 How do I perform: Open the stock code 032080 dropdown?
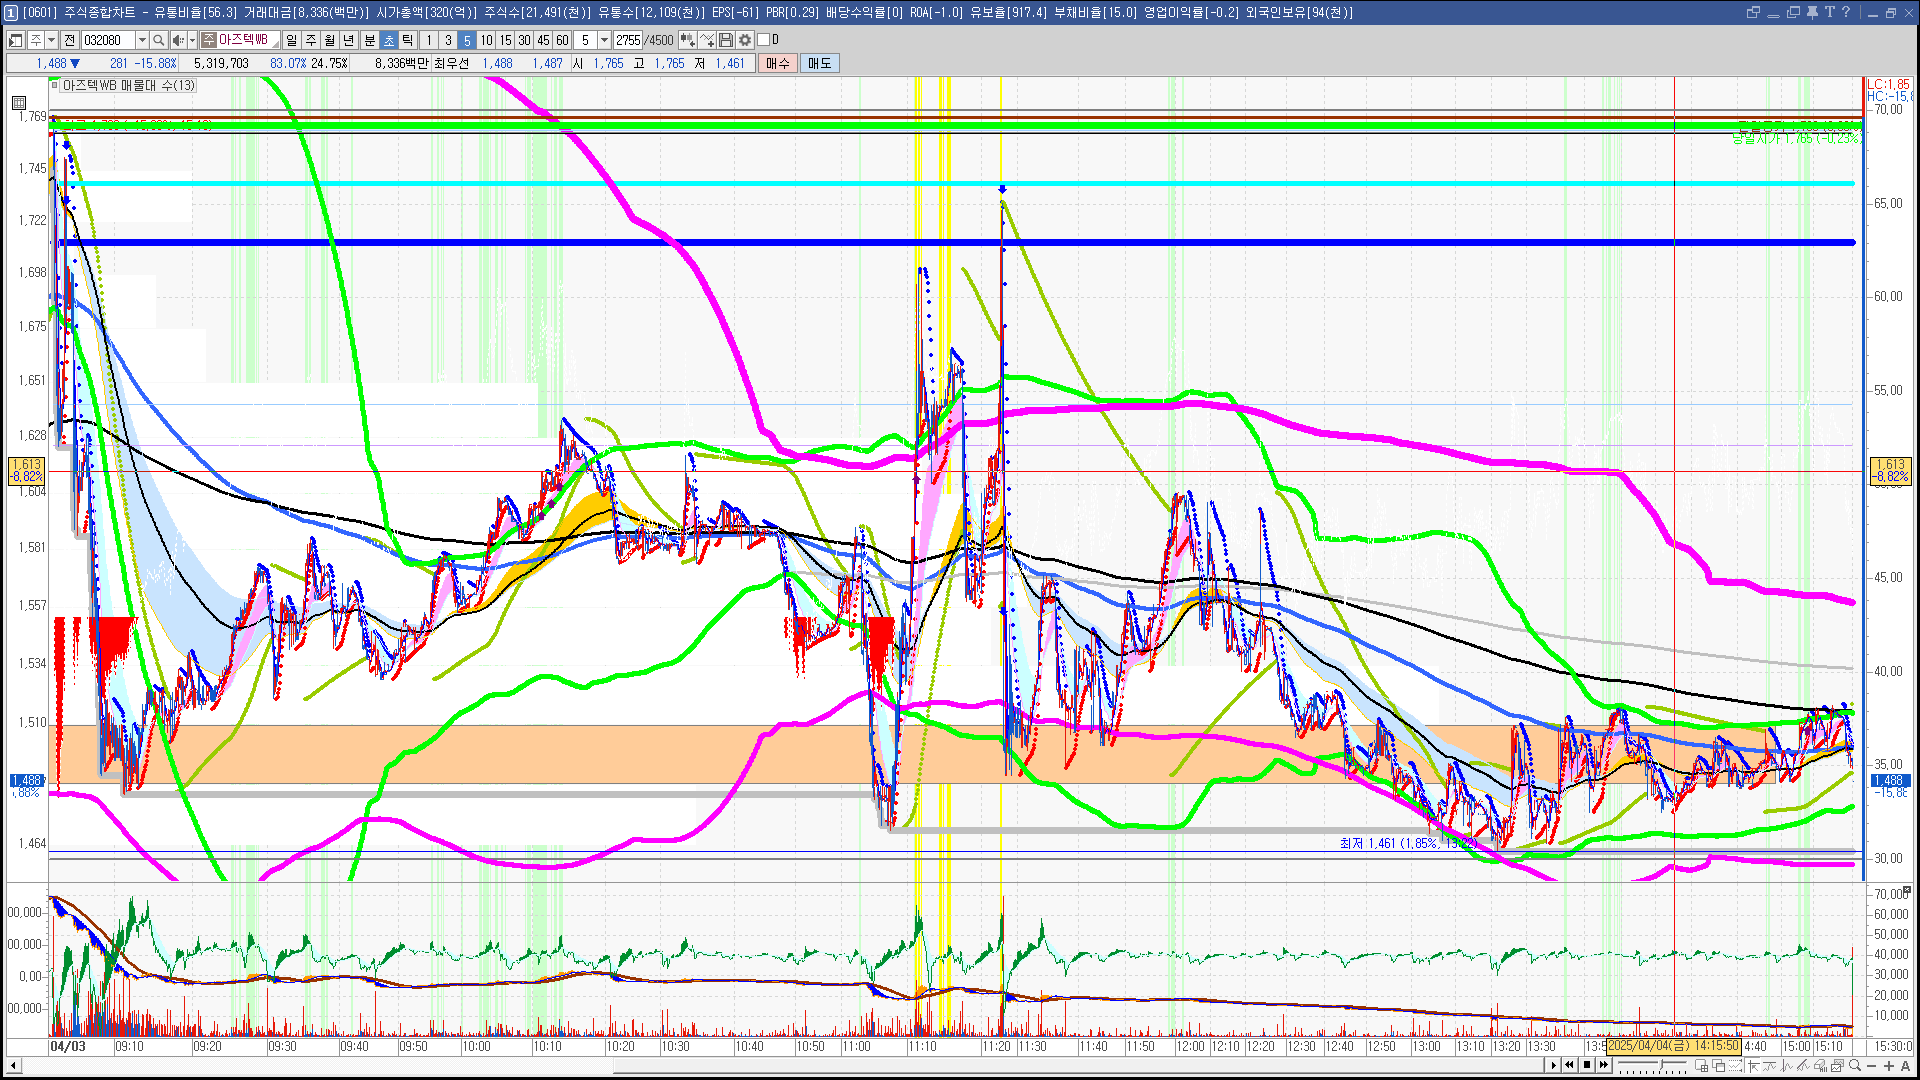click(142, 40)
